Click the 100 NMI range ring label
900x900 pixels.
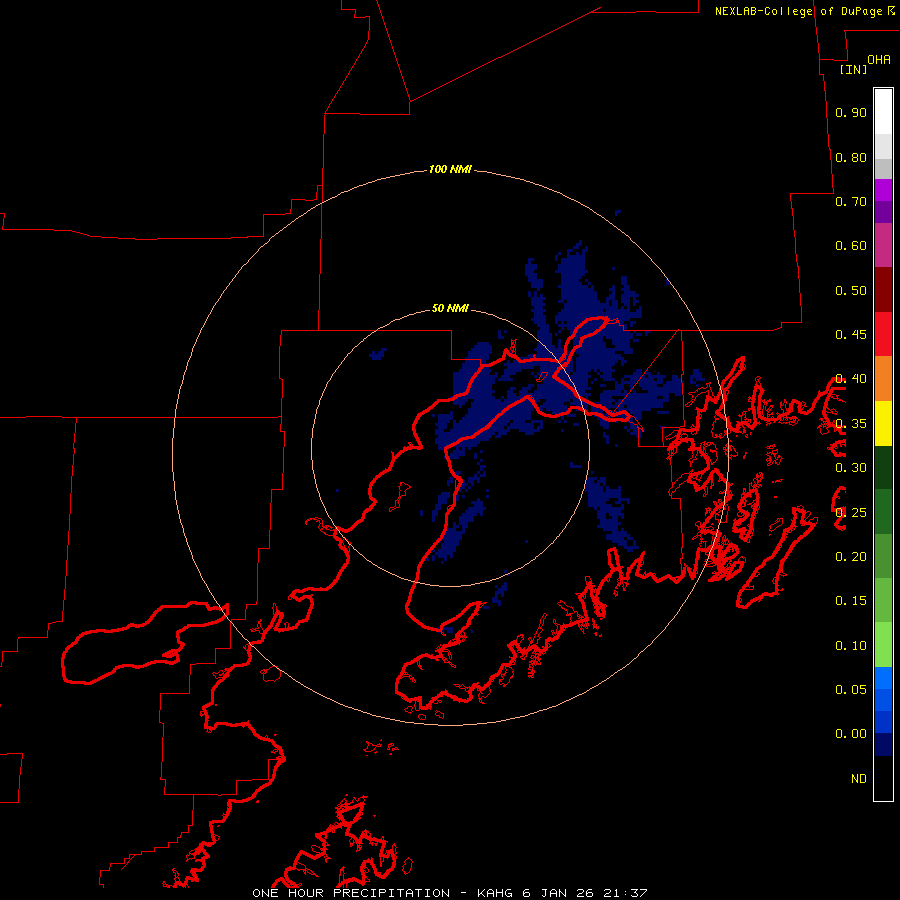450,169
